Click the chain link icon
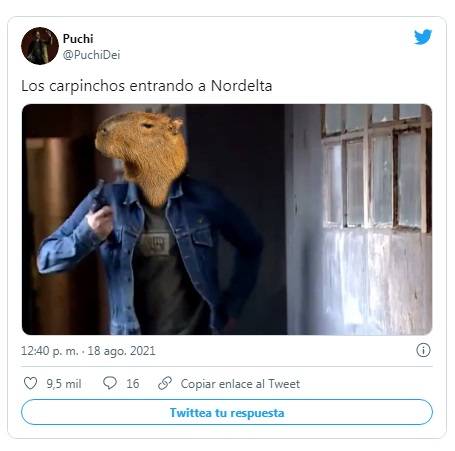The width and height of the screenshot is (455, 451). tap(165, 383)
